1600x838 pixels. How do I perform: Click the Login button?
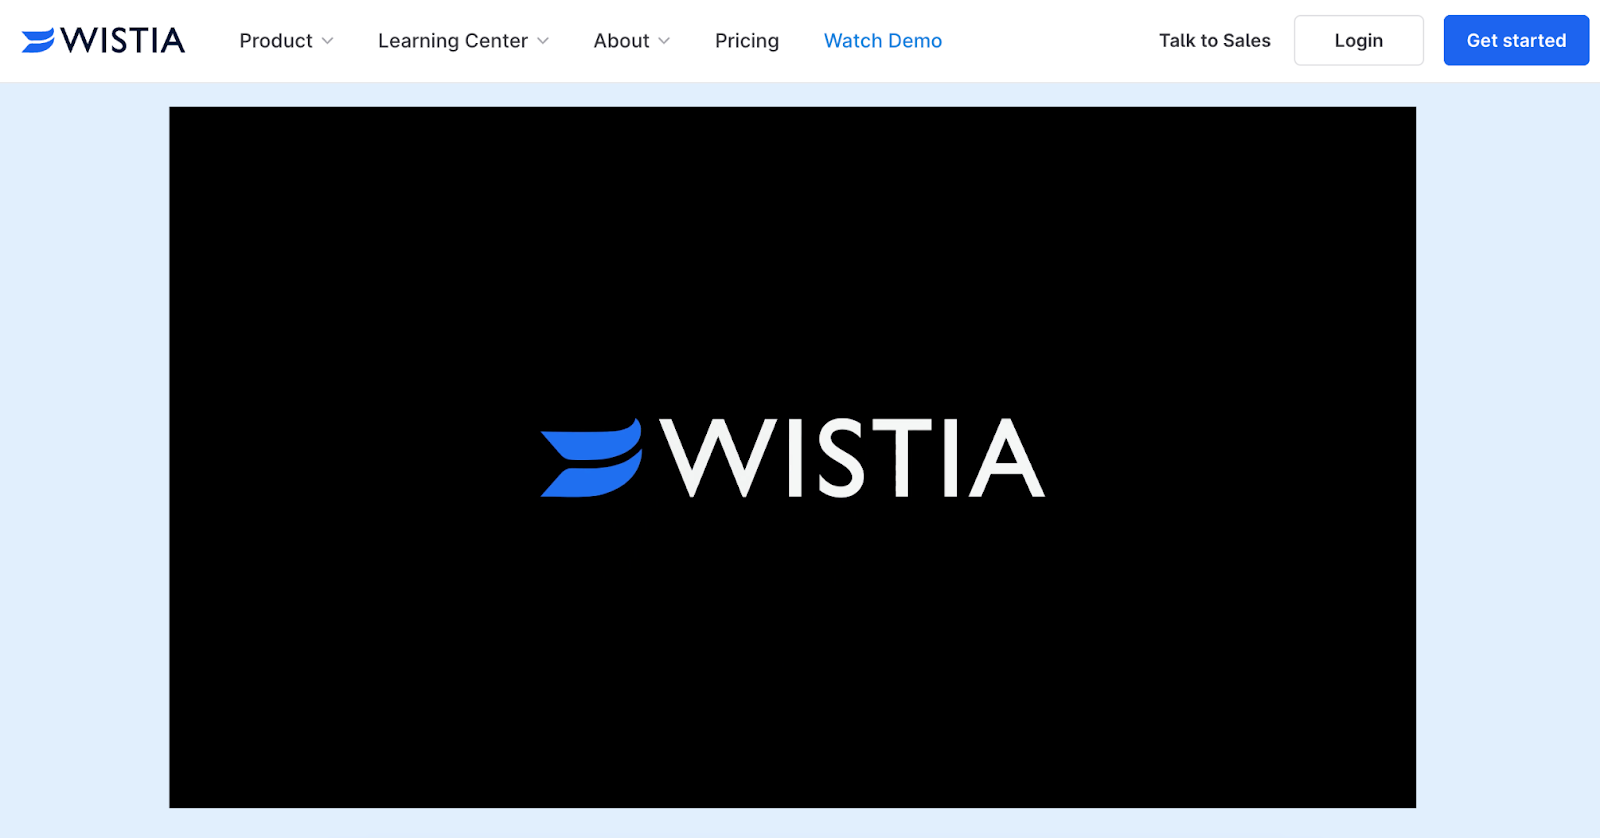point(1359,40)
